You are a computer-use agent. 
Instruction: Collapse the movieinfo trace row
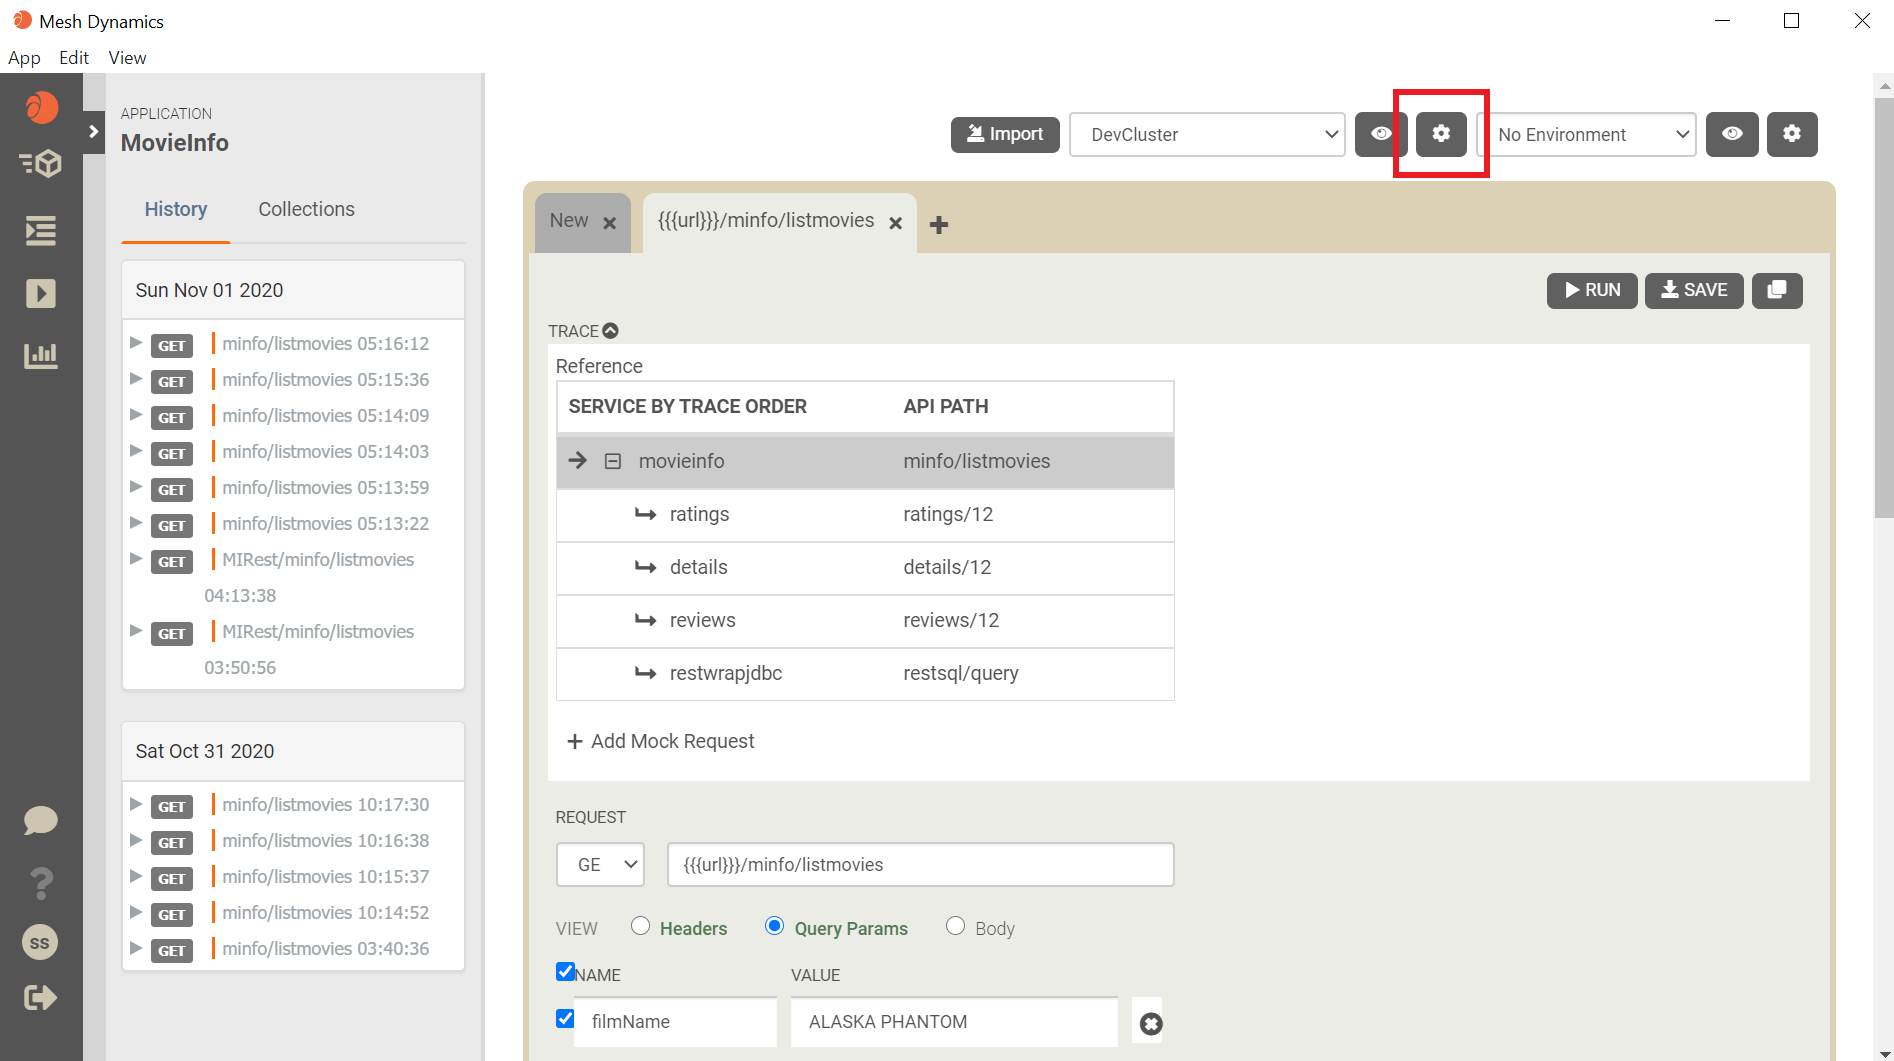[613, 461]
